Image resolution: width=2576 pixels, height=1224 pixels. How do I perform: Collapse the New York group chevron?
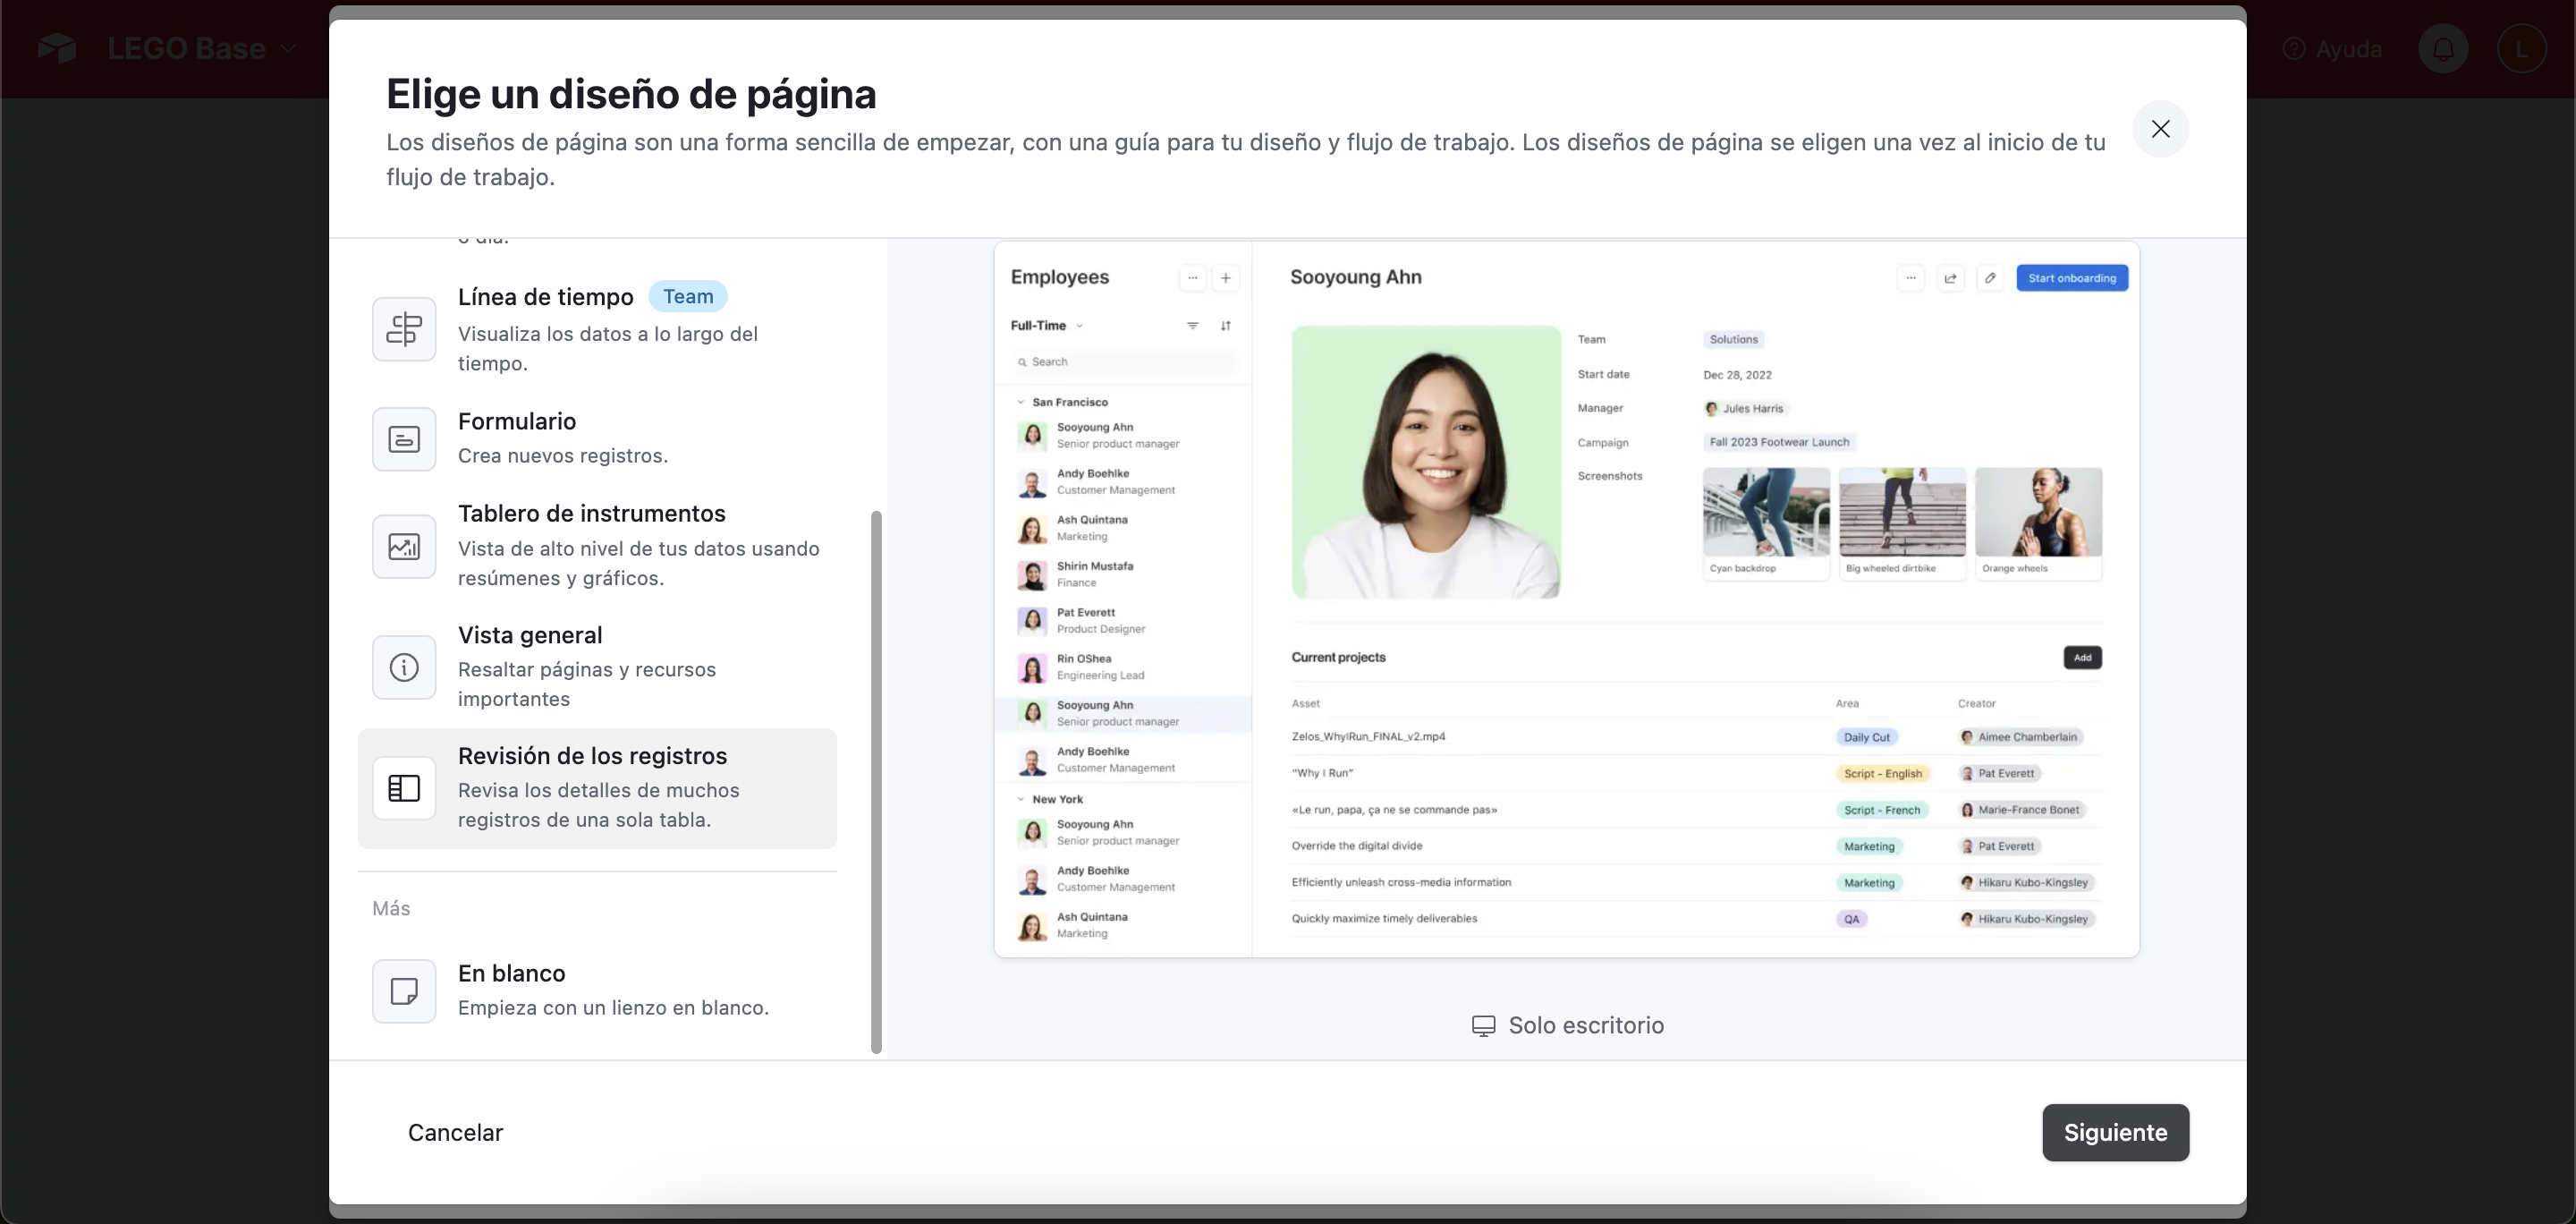point(1020,799)
